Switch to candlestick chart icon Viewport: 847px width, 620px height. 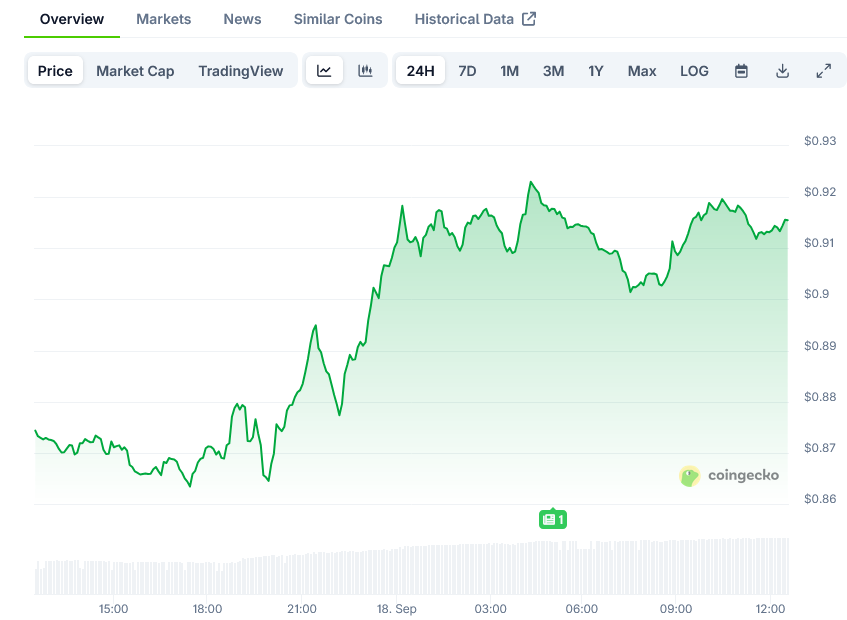tap(365, 71)
